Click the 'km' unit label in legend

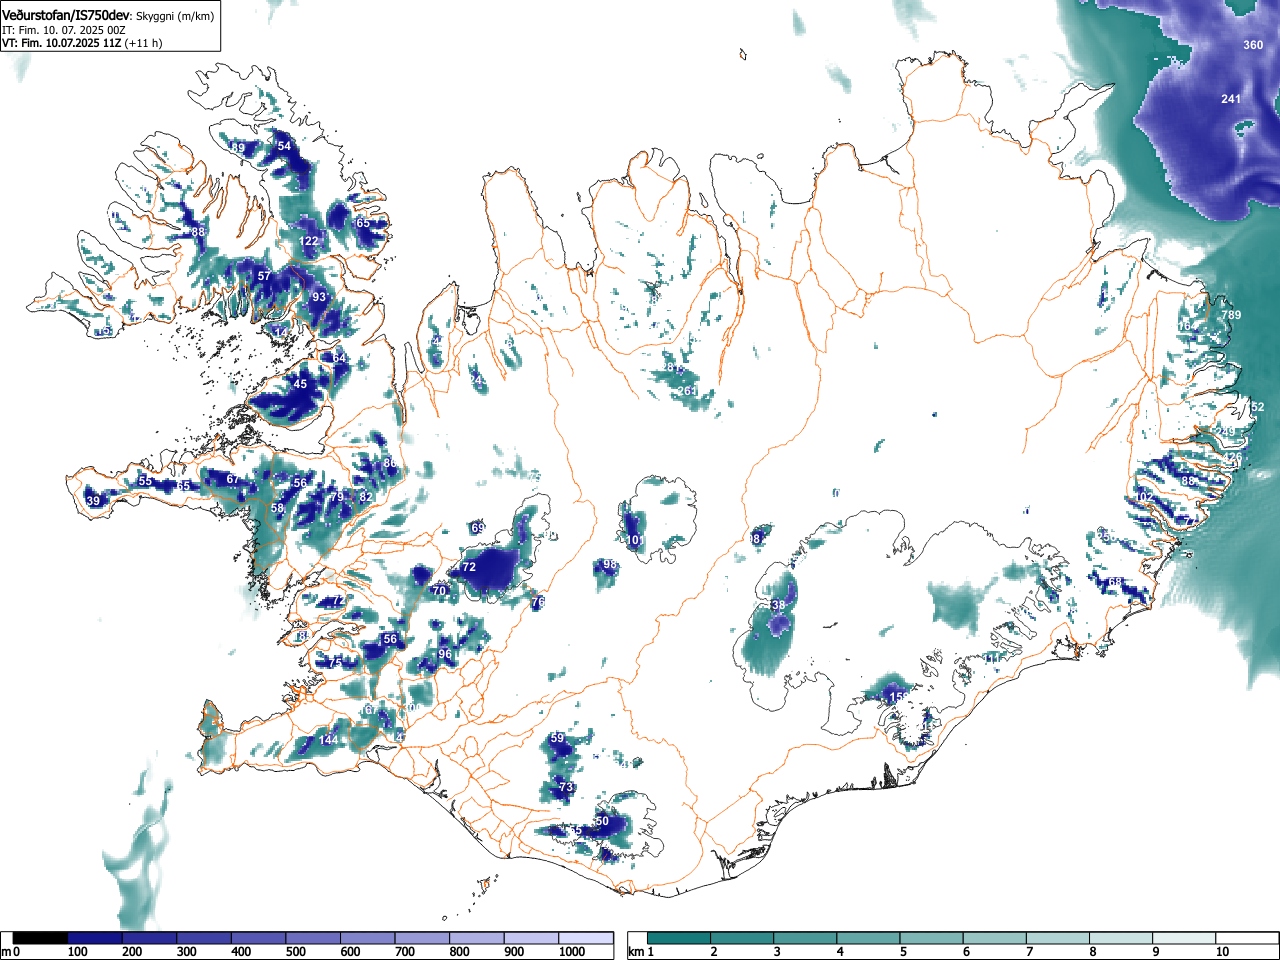(x=635, y=952)
